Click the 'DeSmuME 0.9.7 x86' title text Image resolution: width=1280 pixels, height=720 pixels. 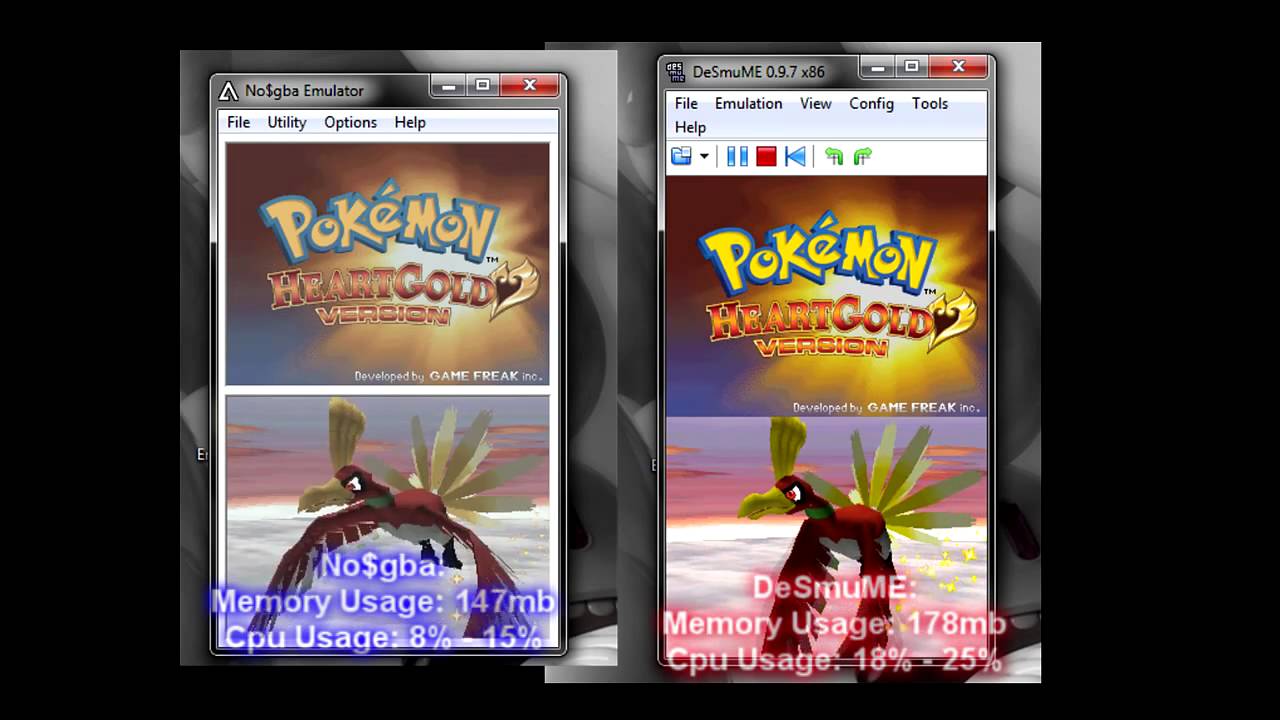tap(759, 72)
